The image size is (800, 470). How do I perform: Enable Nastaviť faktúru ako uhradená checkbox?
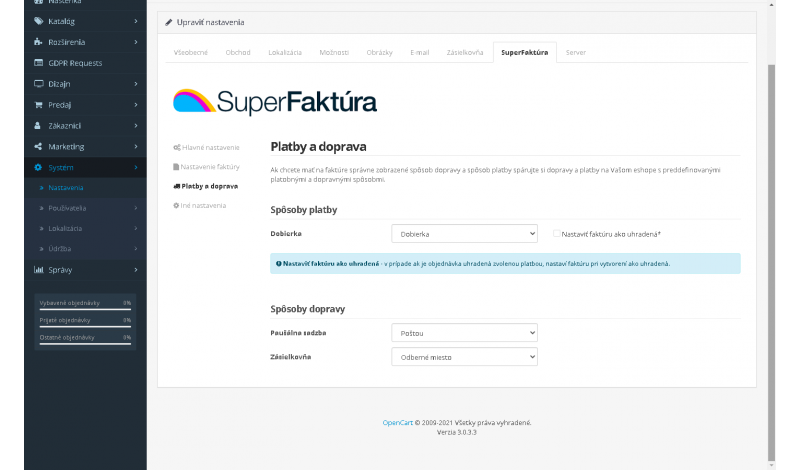pos(556,234)
